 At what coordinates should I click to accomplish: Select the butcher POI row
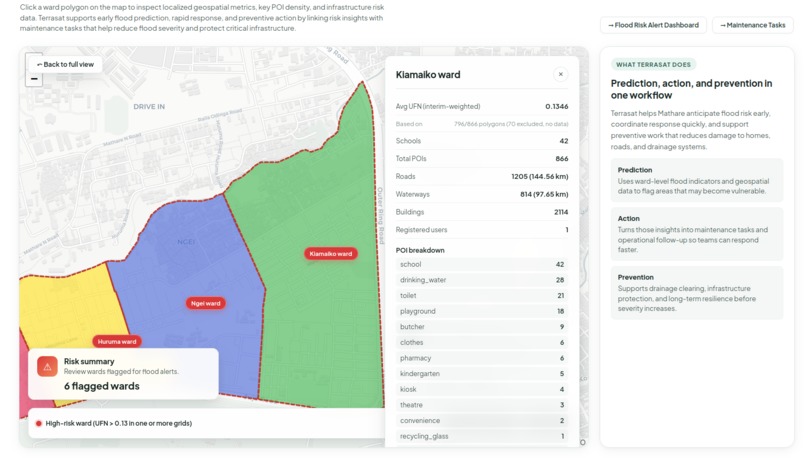pyautogui.click(x=482, y=327)
